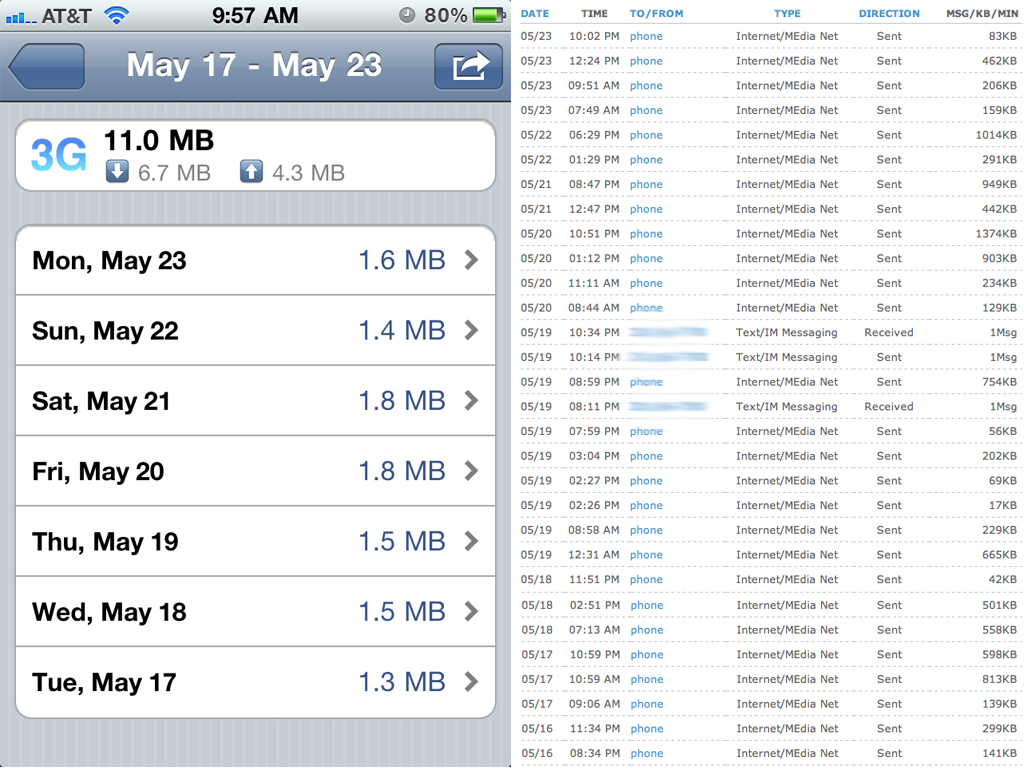Expand Sat, May 21 chevron
The image size is (1024, 768).
tap(471, 401)
